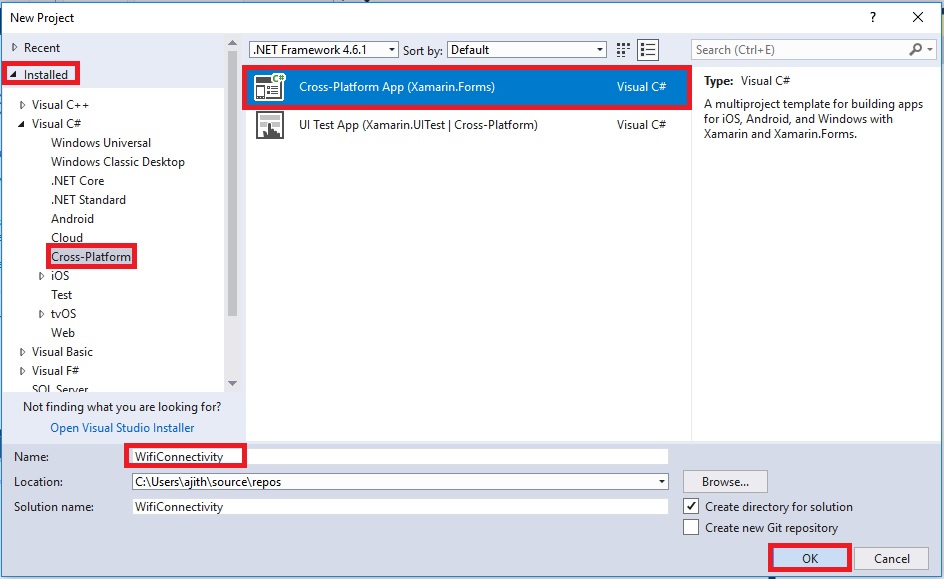Expand the Visual F# node
The image size is (944, 579).
22,371
